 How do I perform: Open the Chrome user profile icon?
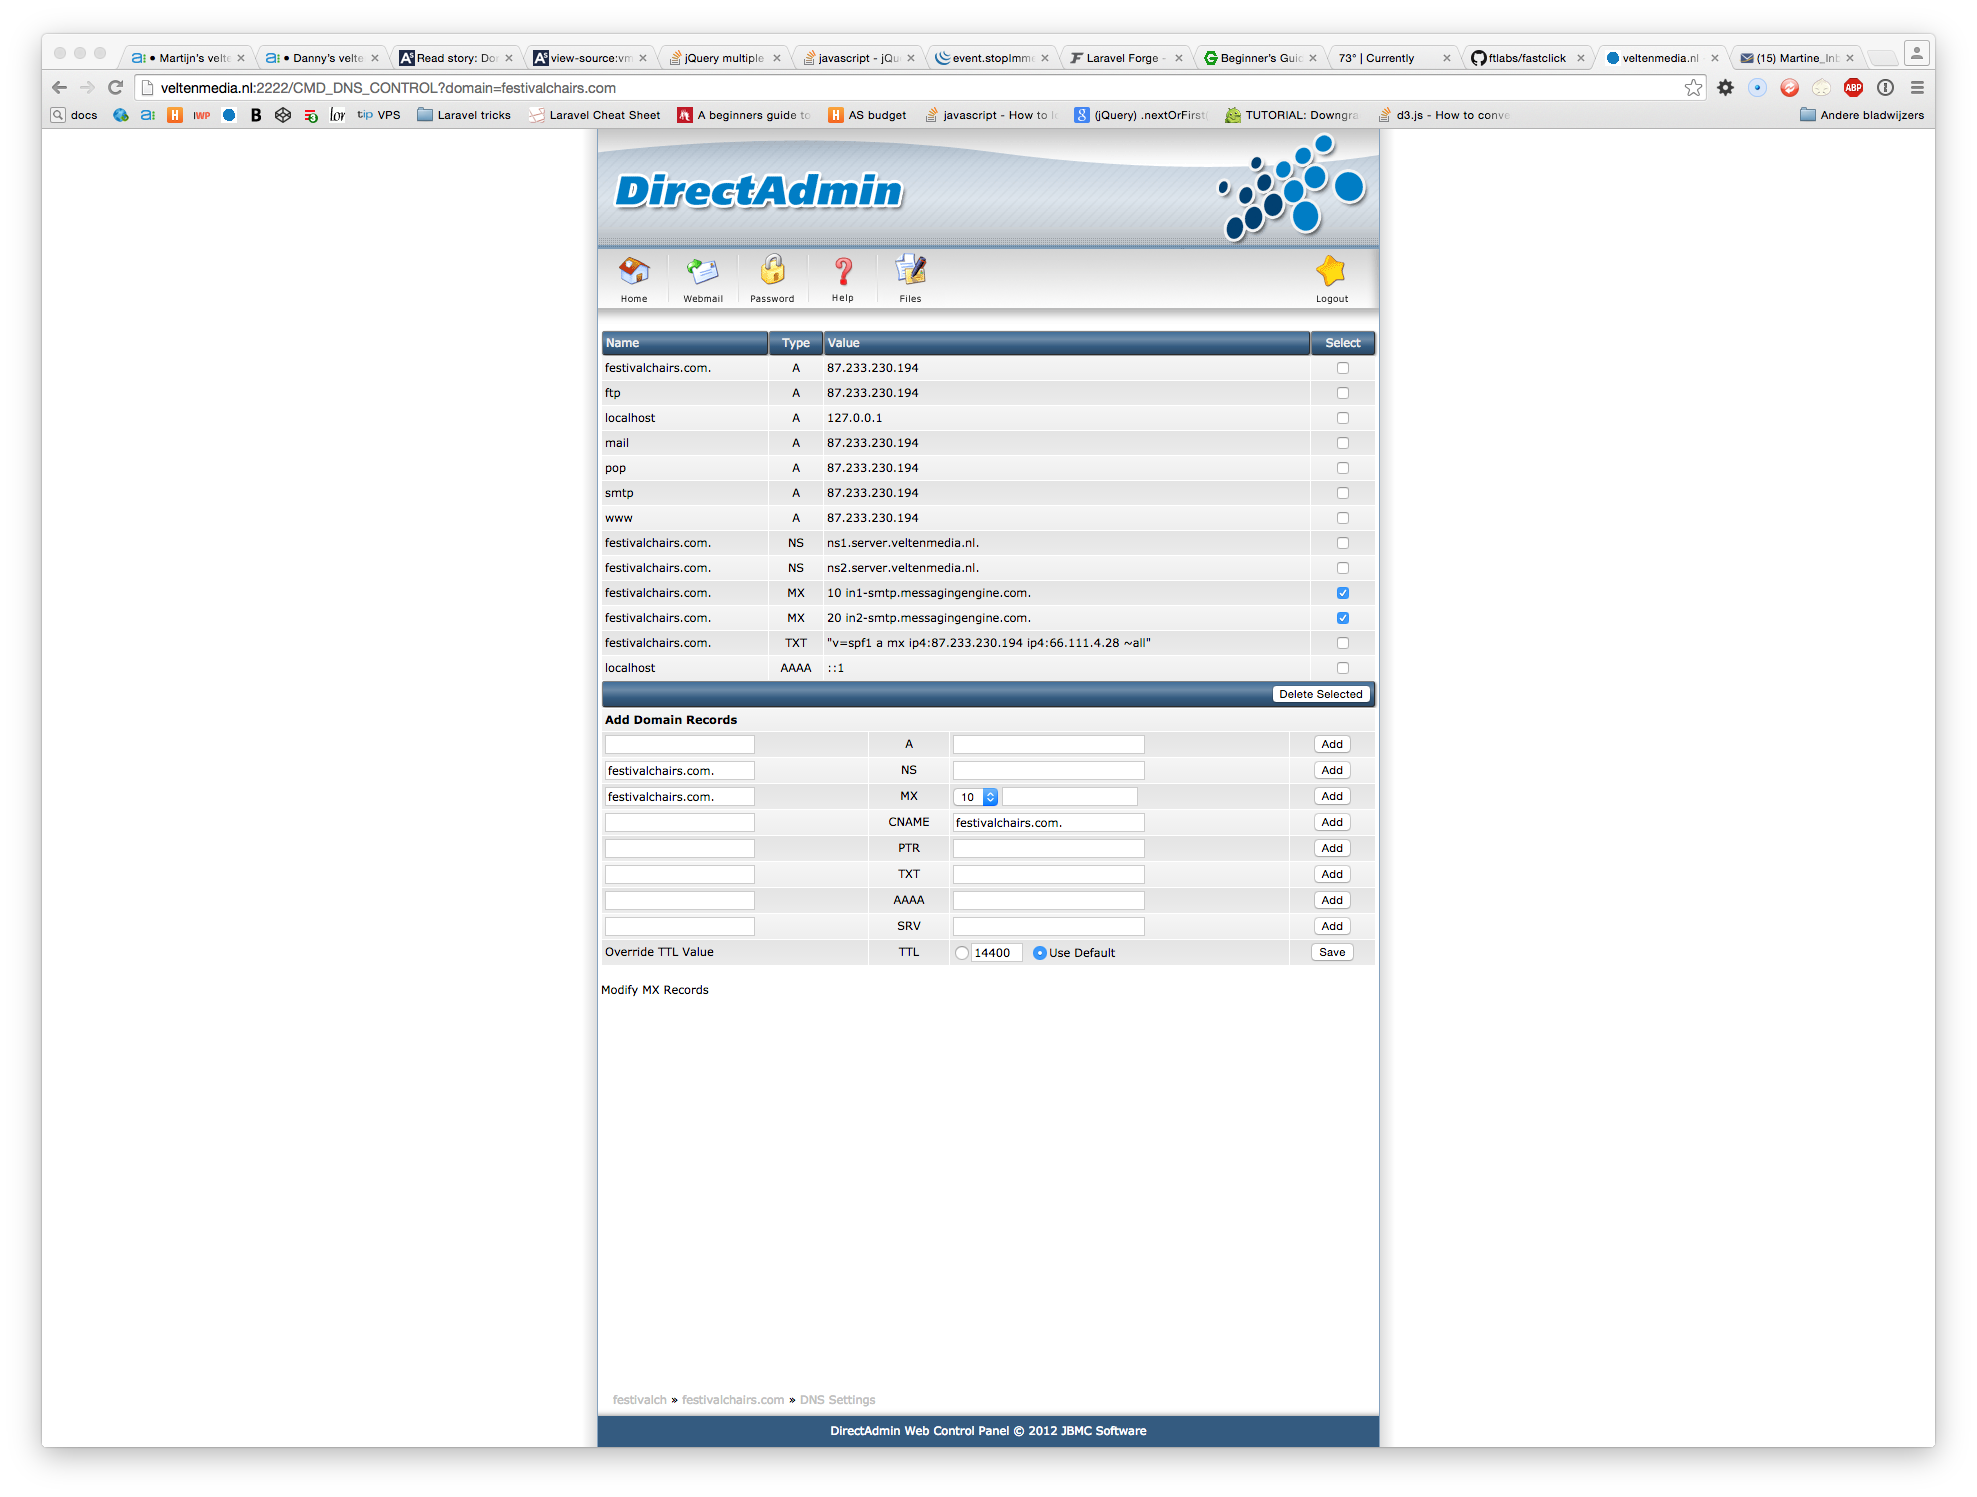(1916, 52)
